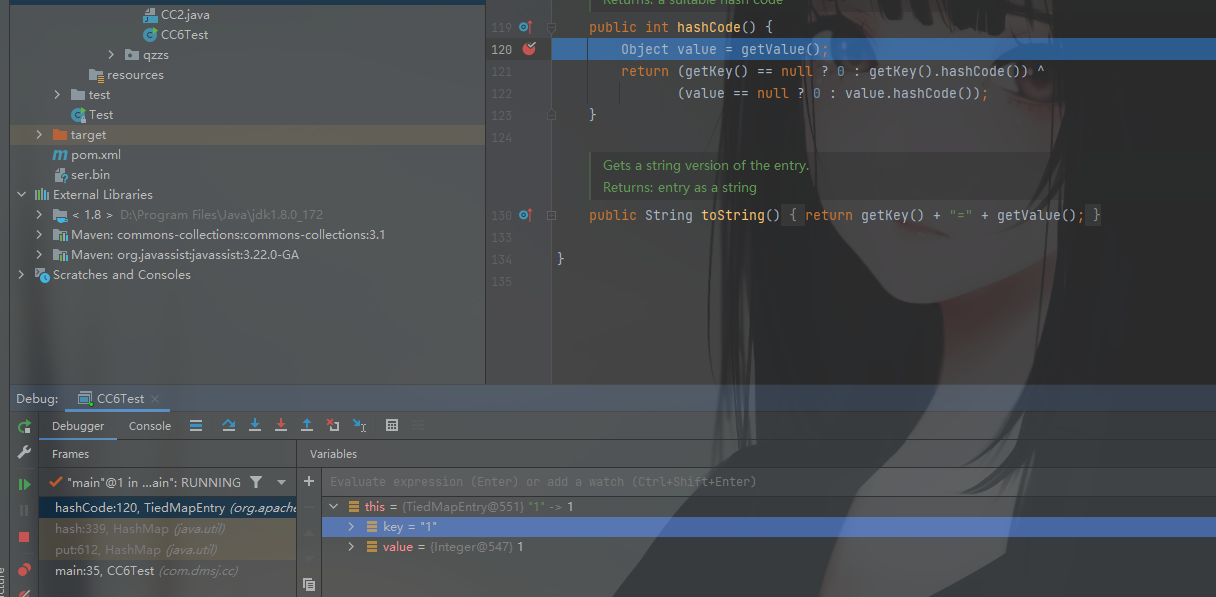Click the Step Out icon

307,425
